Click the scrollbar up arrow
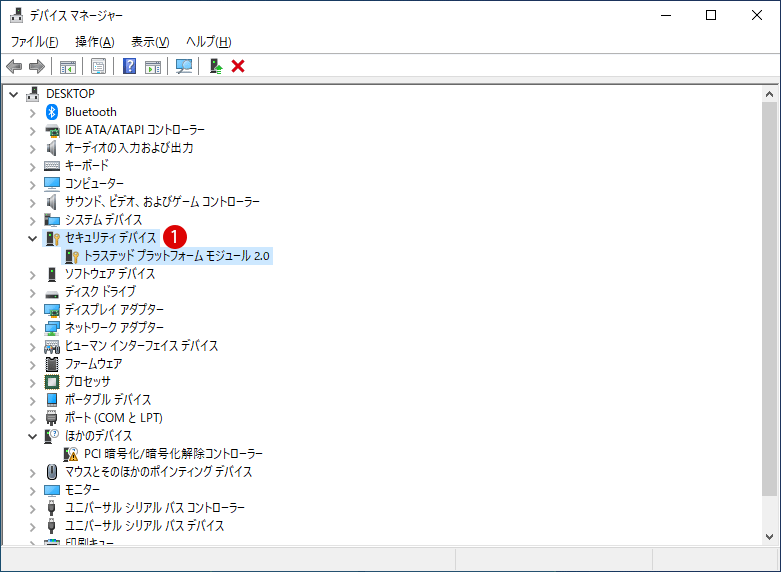This screenshot has height=572, width=781. coord(770,94)
